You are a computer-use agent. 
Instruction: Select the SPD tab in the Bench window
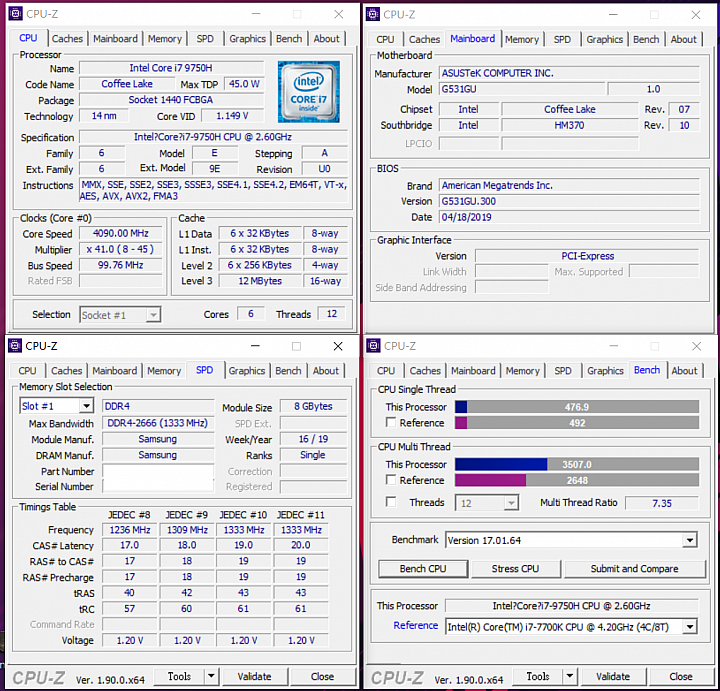click(562, 371)
